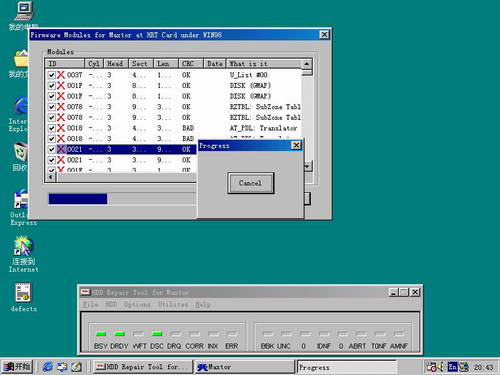Image resolution: width=500 pixels, height=375 pixels.
Task: Toggle the checkbox of the highlighted 0021 row
Action: pyautogui.click(x=52, y=149)
